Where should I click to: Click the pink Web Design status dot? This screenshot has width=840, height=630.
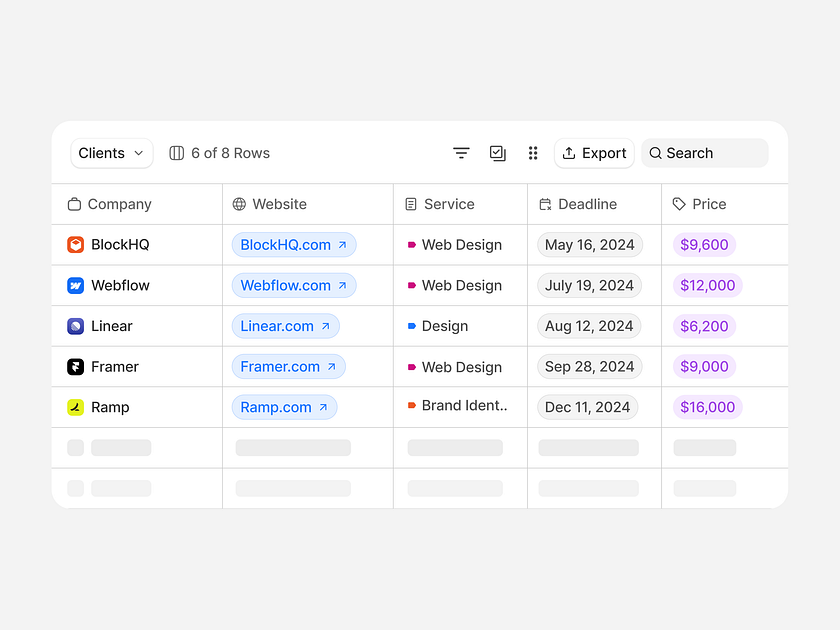point(413,244)
